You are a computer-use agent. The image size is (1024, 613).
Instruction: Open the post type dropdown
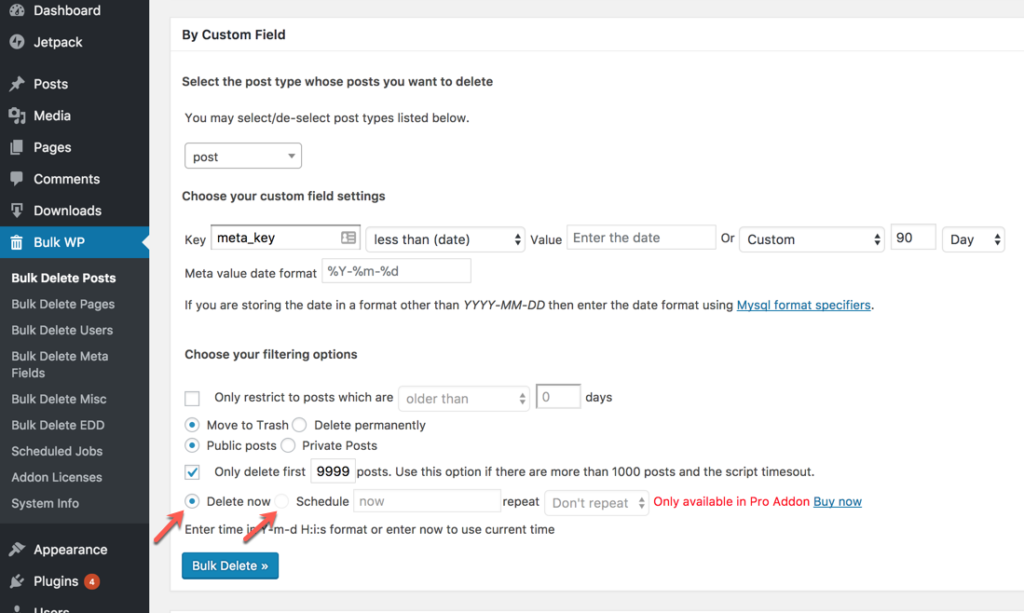pyautogui.click(x=242, y=155)
